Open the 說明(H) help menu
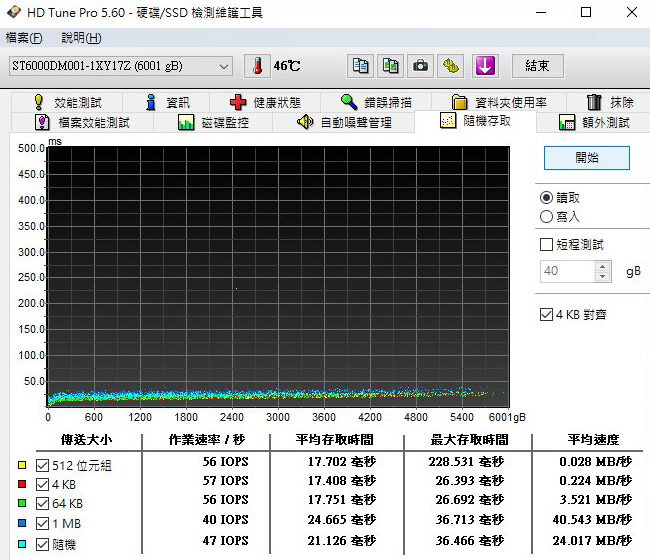650x560 pixels. (x=81, y=38)
